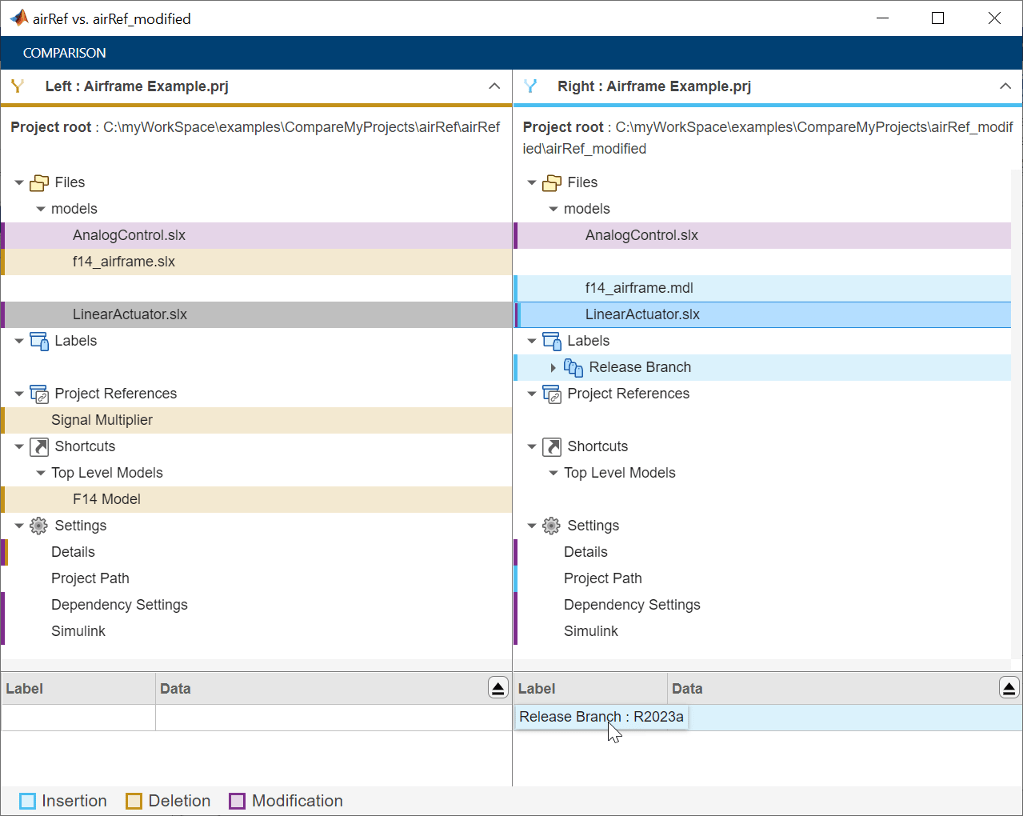Collapse the models folder in left tree

pos(41,209)
